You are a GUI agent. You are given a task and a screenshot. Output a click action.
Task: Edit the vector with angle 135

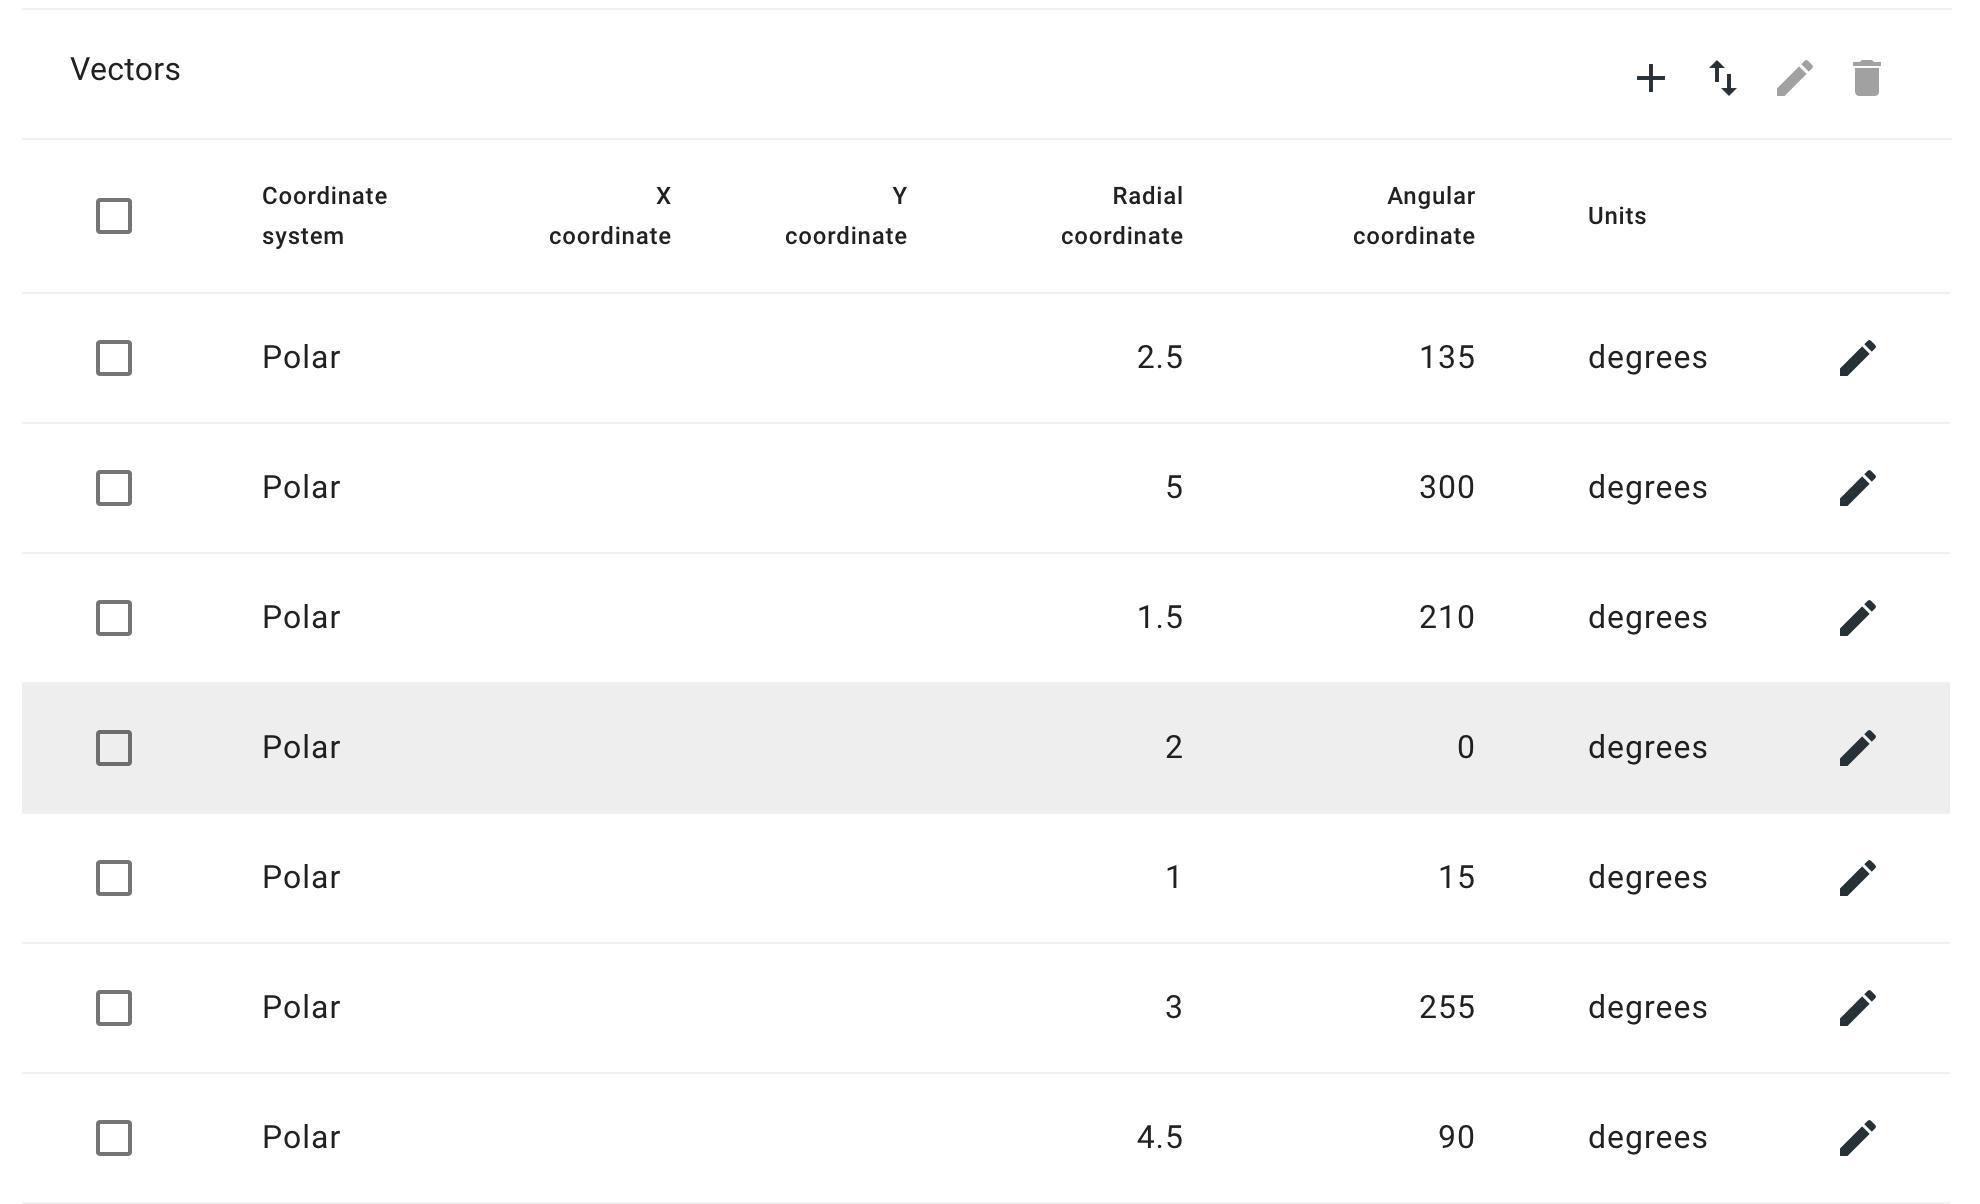coord(1857,358)
